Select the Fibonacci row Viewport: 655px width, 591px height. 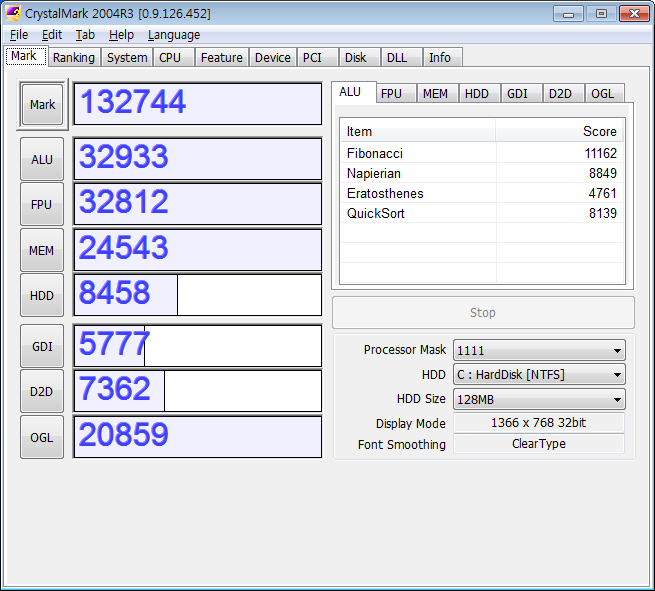coord(482,153)
